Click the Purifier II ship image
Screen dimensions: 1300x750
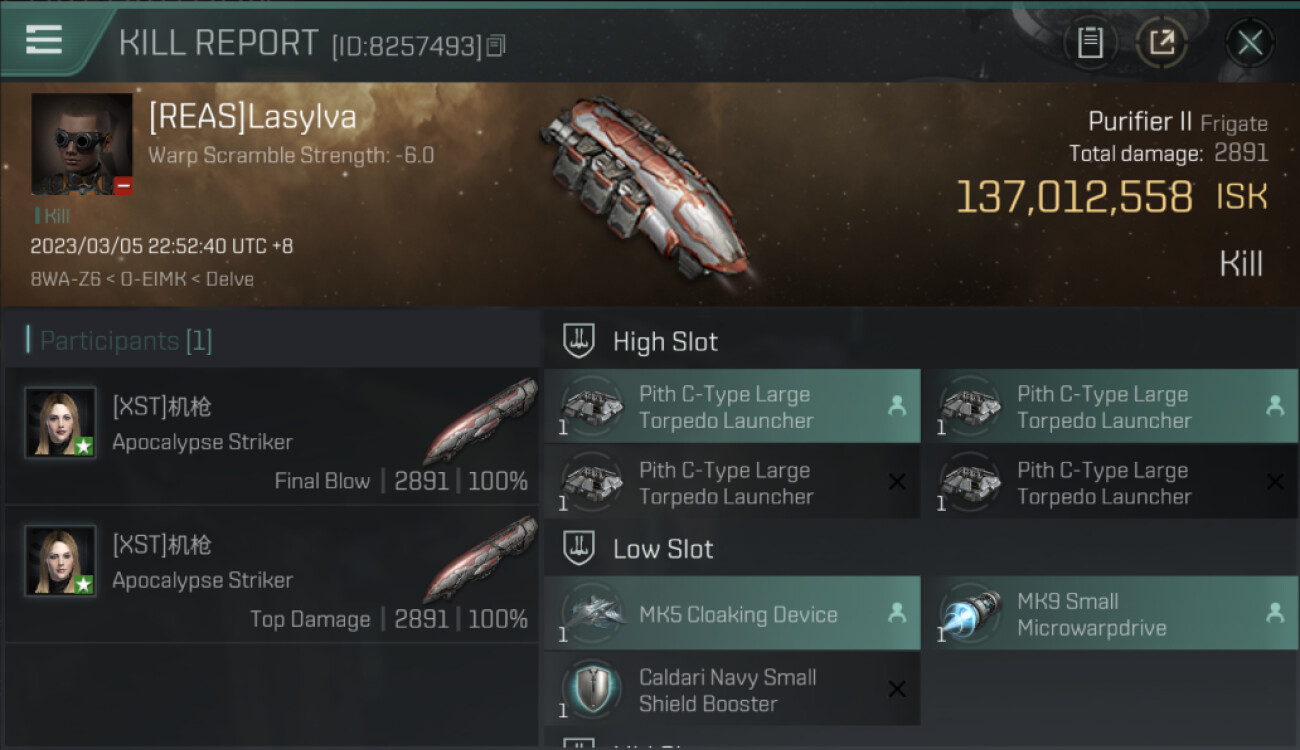point(647,185)
